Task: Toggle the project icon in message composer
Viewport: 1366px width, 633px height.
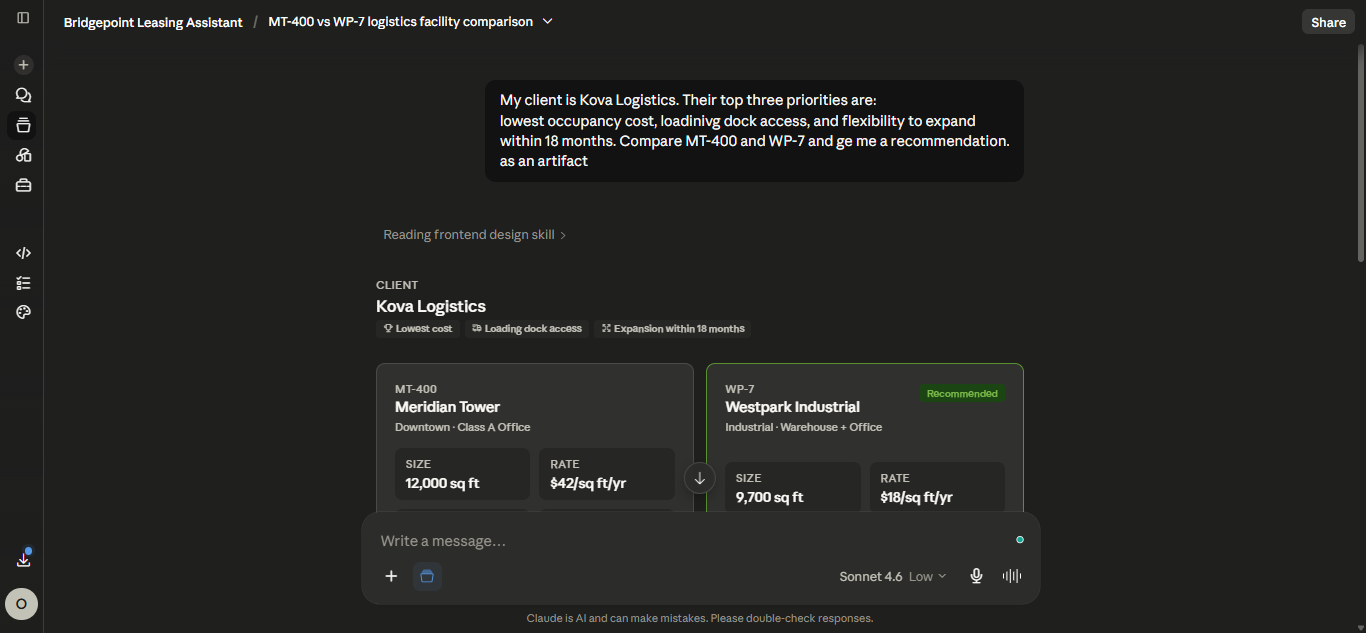Action: tap(427, 576)
